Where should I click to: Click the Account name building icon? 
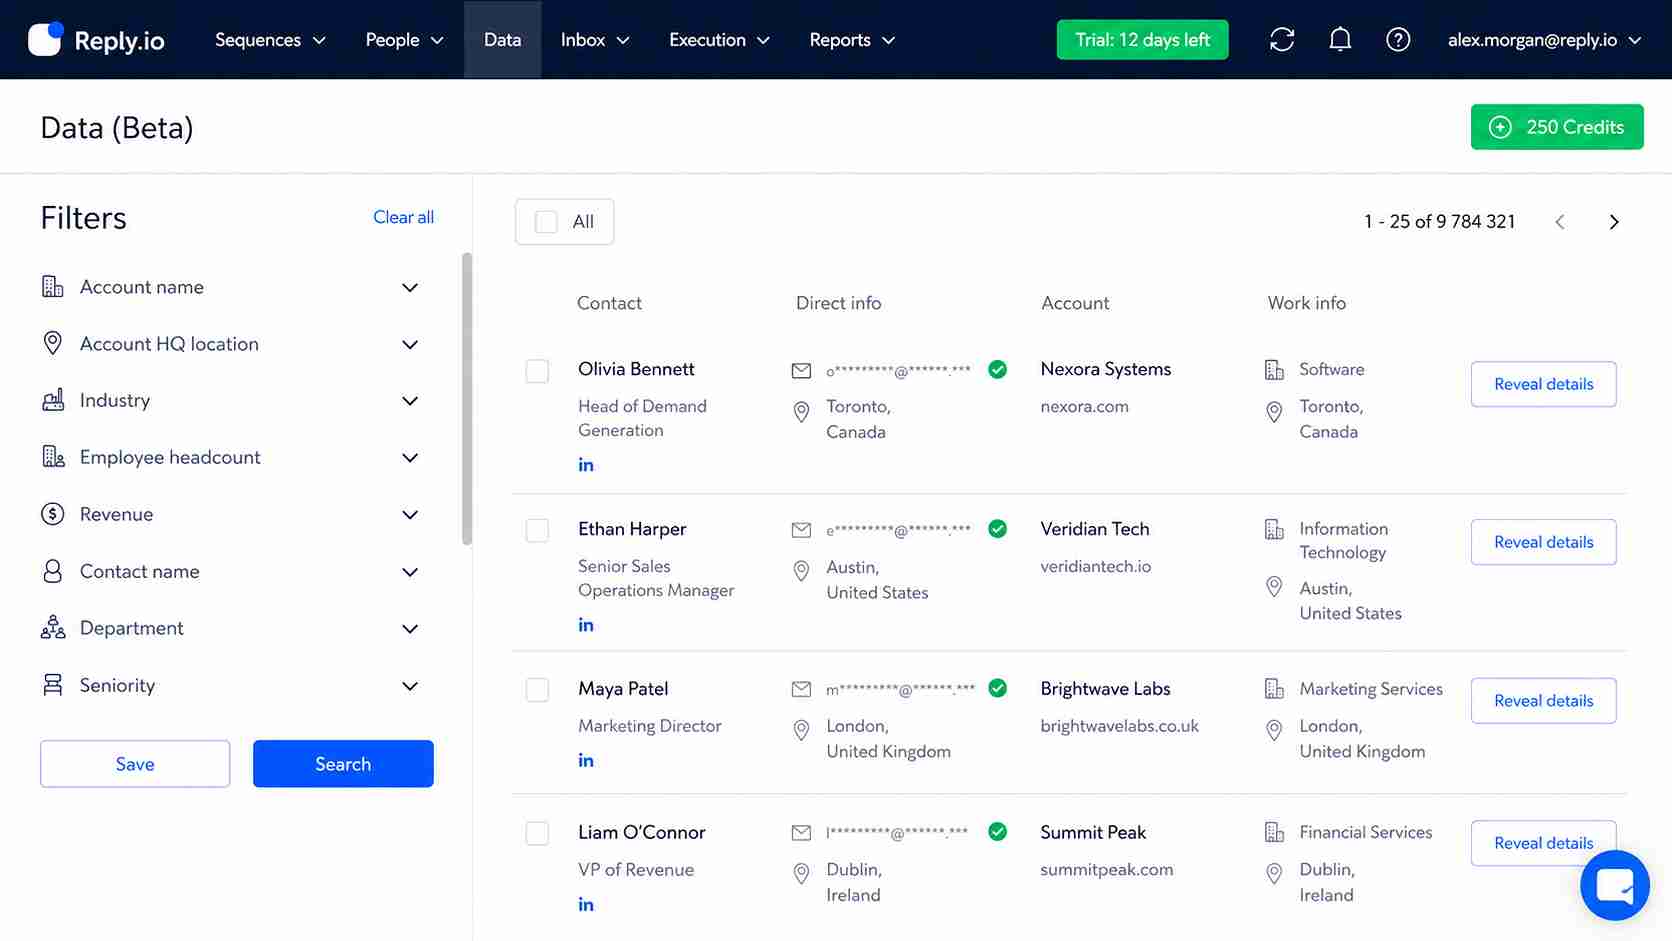tap(53, 287)
